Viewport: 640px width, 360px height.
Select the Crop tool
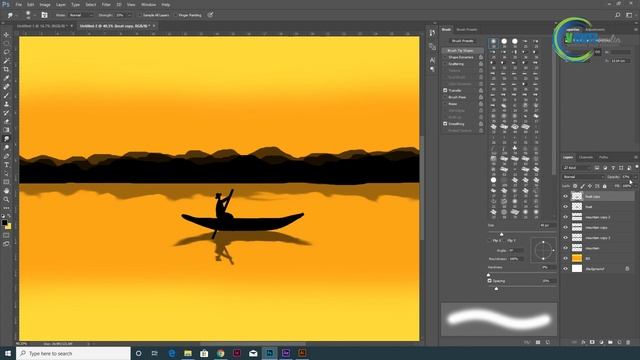(x=6, y=69)
